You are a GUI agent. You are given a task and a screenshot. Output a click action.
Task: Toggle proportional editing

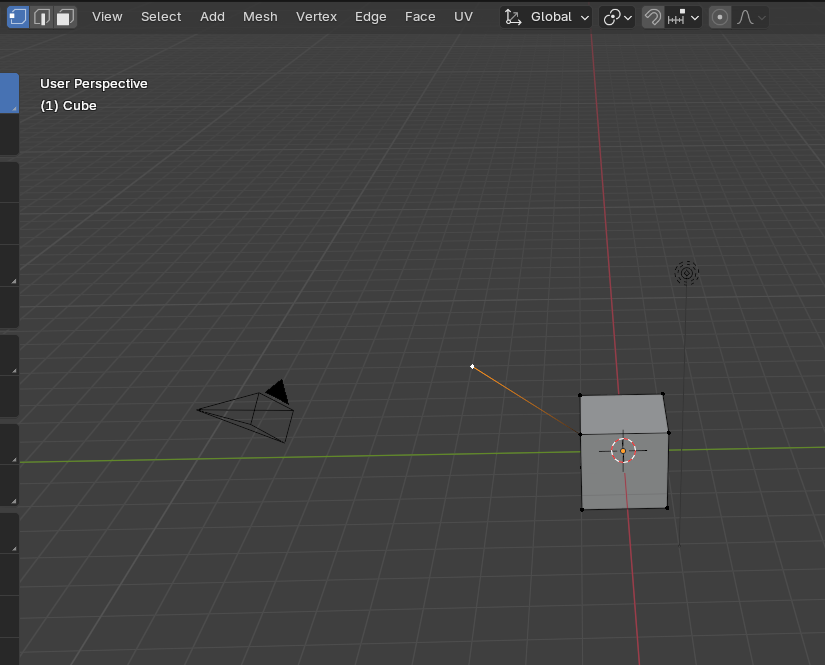click(x=720, y=17)
